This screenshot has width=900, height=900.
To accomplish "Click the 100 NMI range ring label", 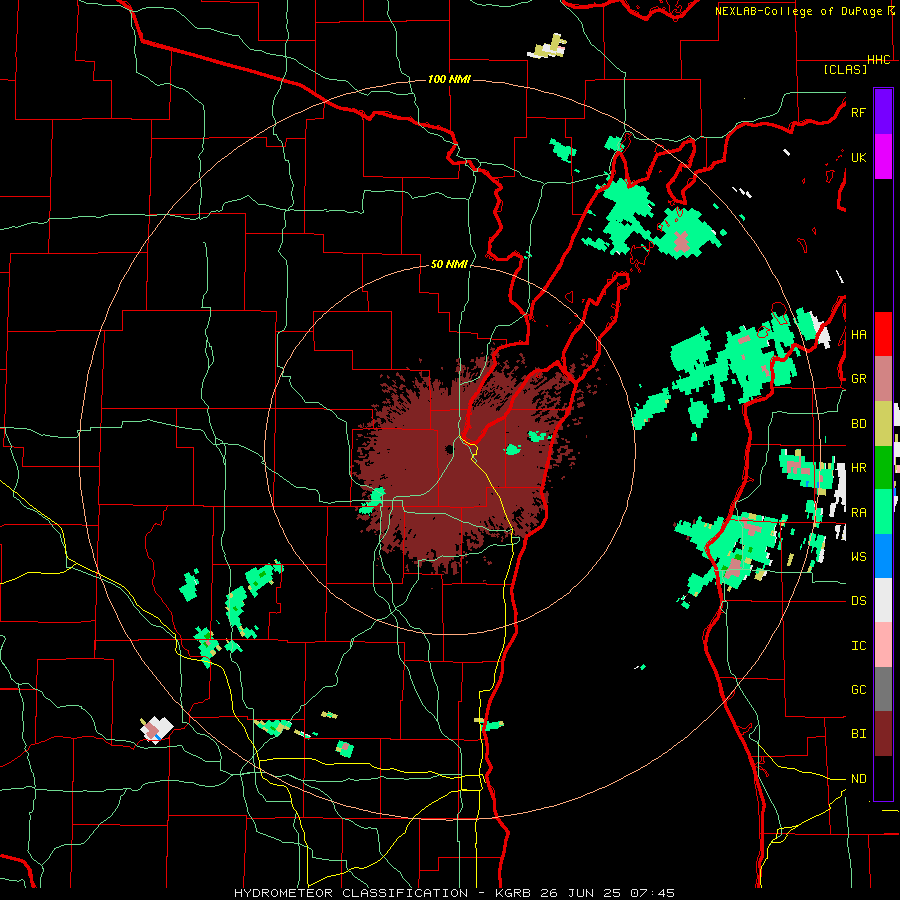I will click(x=449, y=79).
